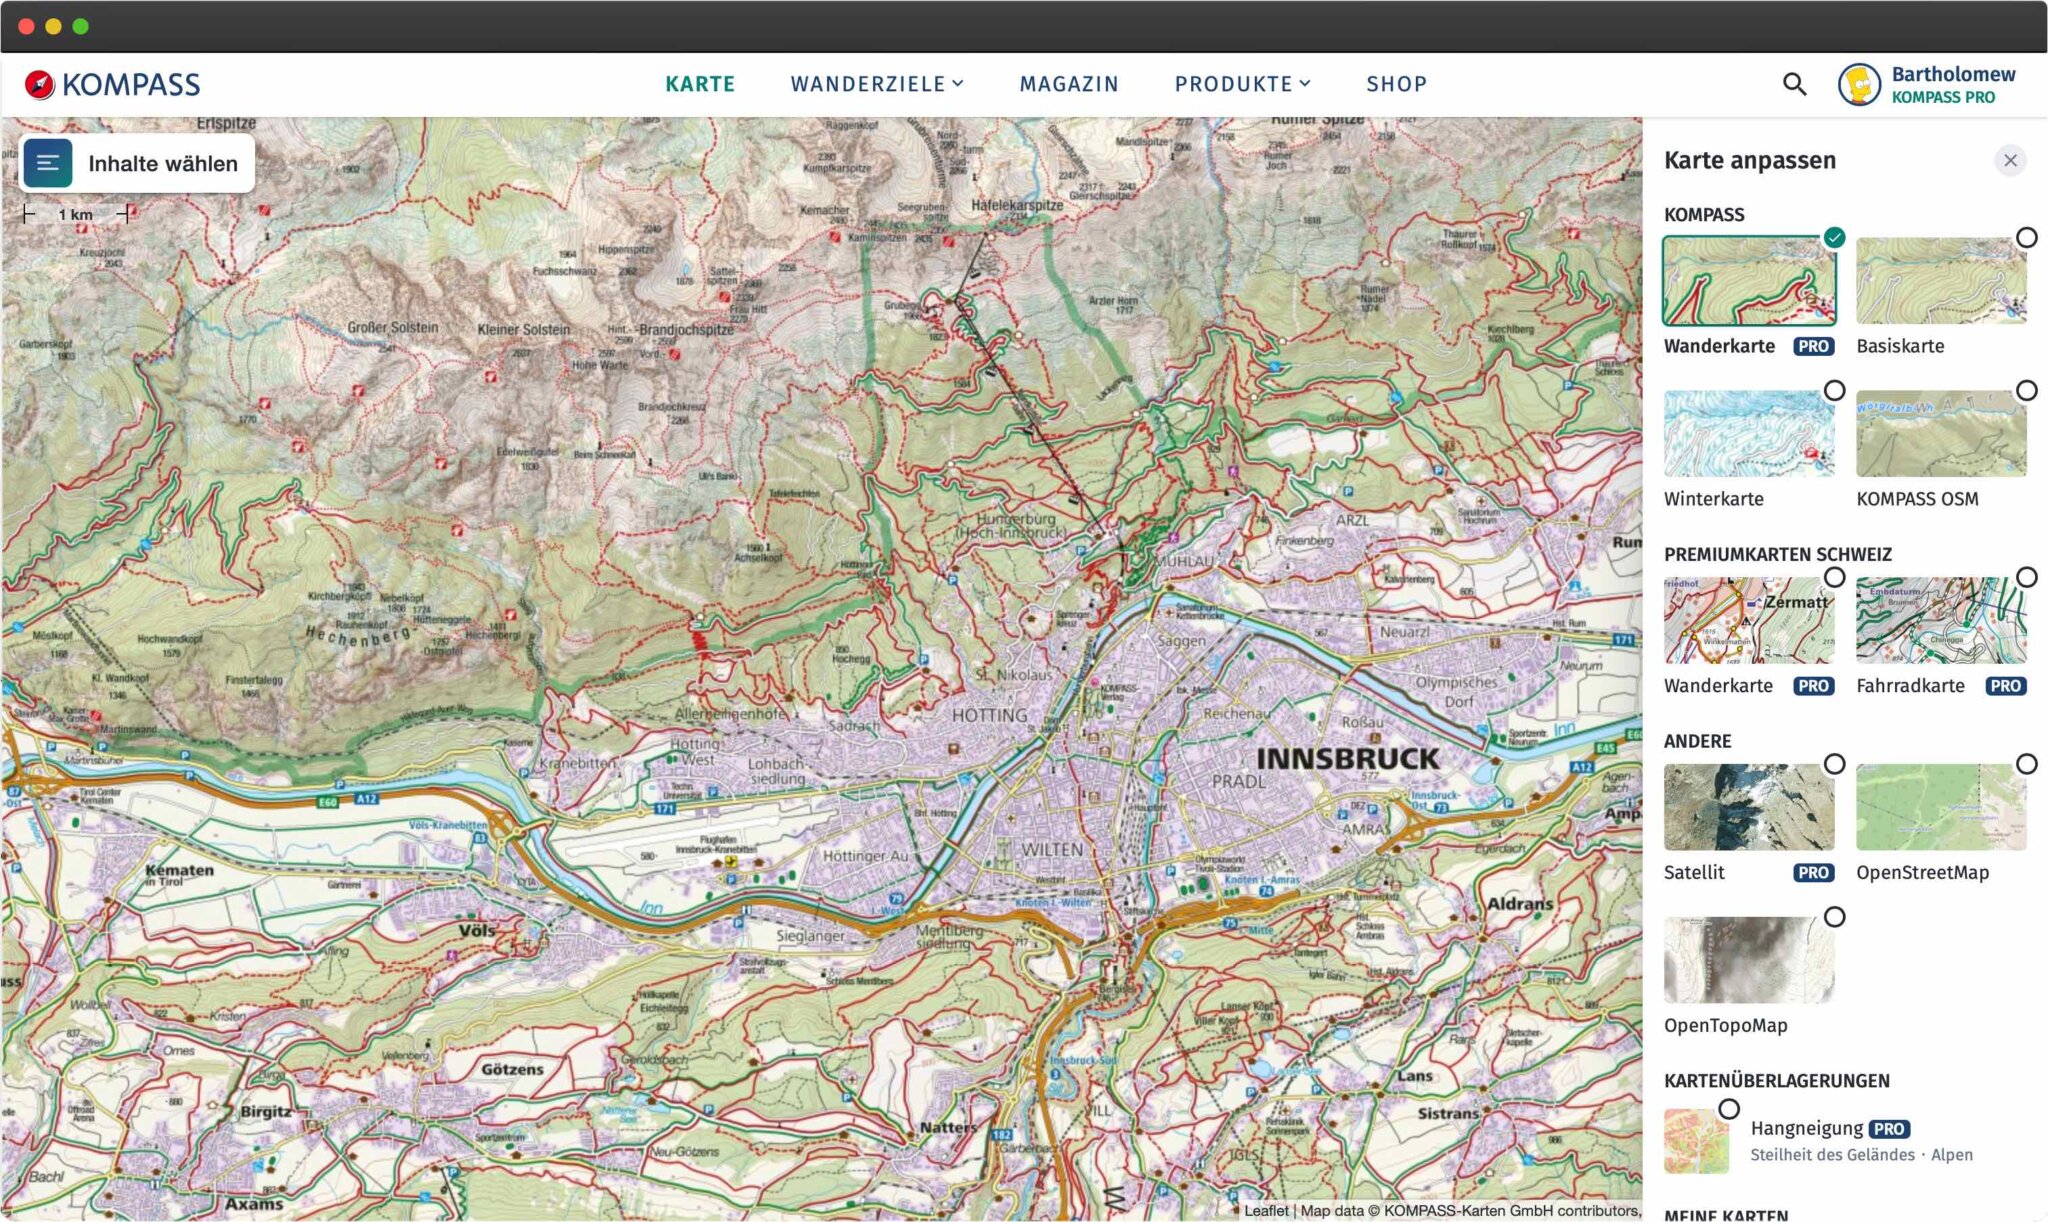Click the Aldrans village label
Viewport: 2048px width, 1222px height.
(x=1520, y=904)
